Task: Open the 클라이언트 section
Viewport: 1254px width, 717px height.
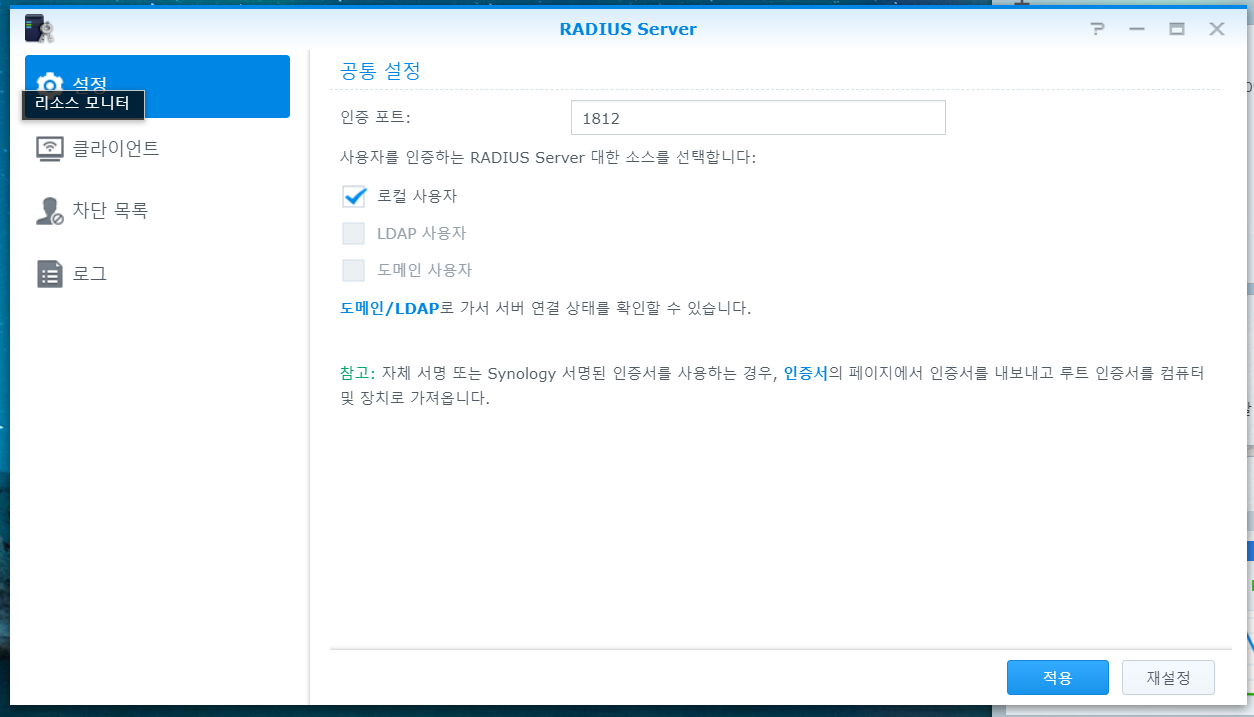Action: pos(157,149)
